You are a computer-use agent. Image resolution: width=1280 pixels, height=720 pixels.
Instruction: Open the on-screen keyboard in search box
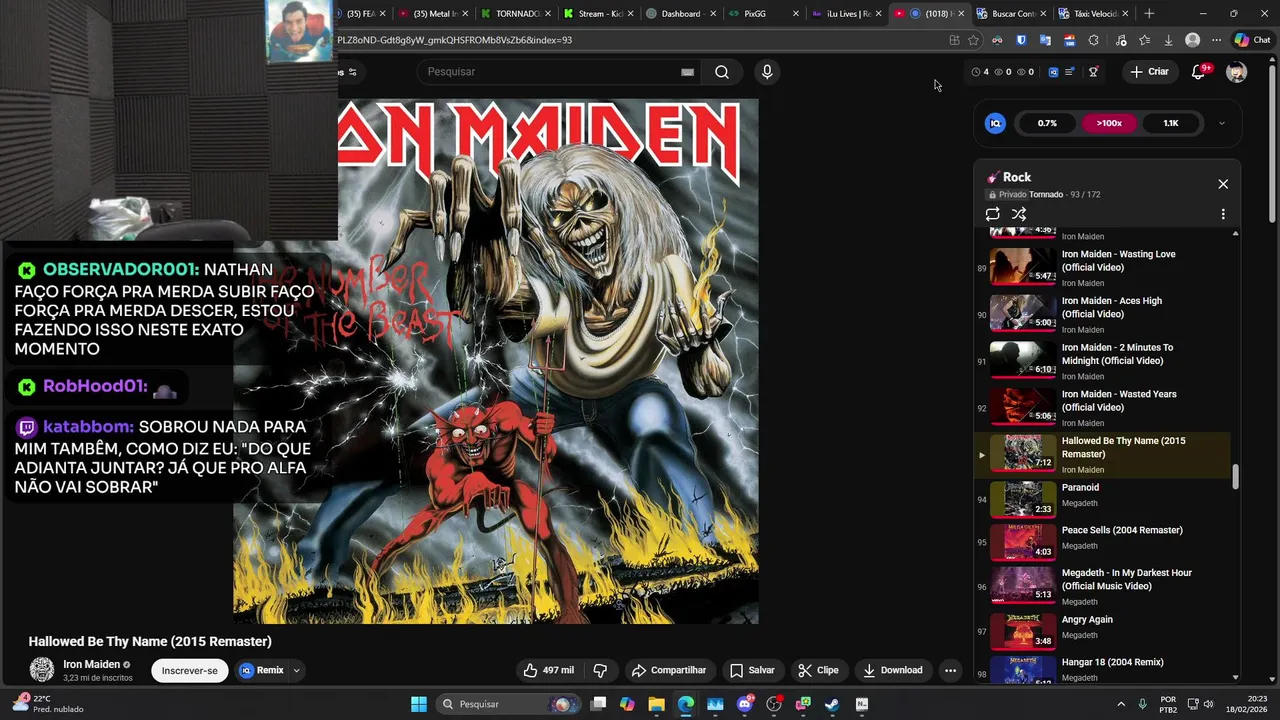(x=687, y=72)
